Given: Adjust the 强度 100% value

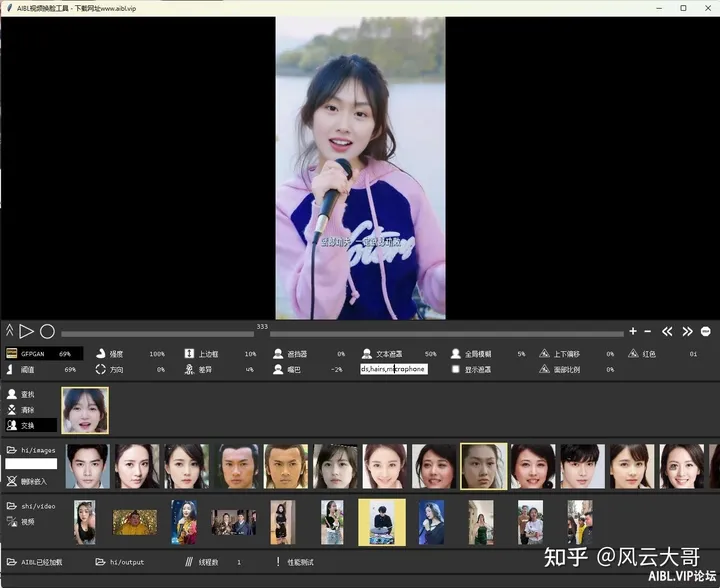Looking at the screenshot, I should (x=157, y=354).
